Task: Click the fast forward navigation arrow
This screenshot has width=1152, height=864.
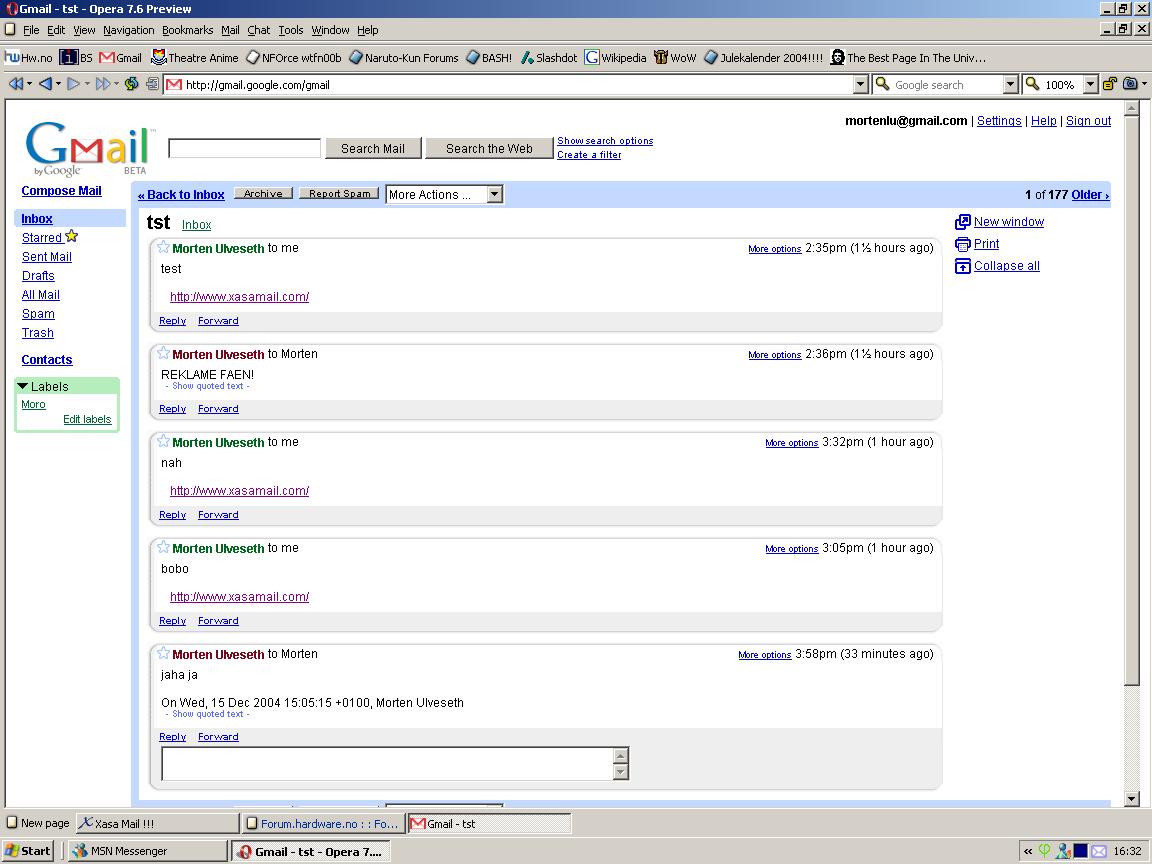Action: coord(103,84)
